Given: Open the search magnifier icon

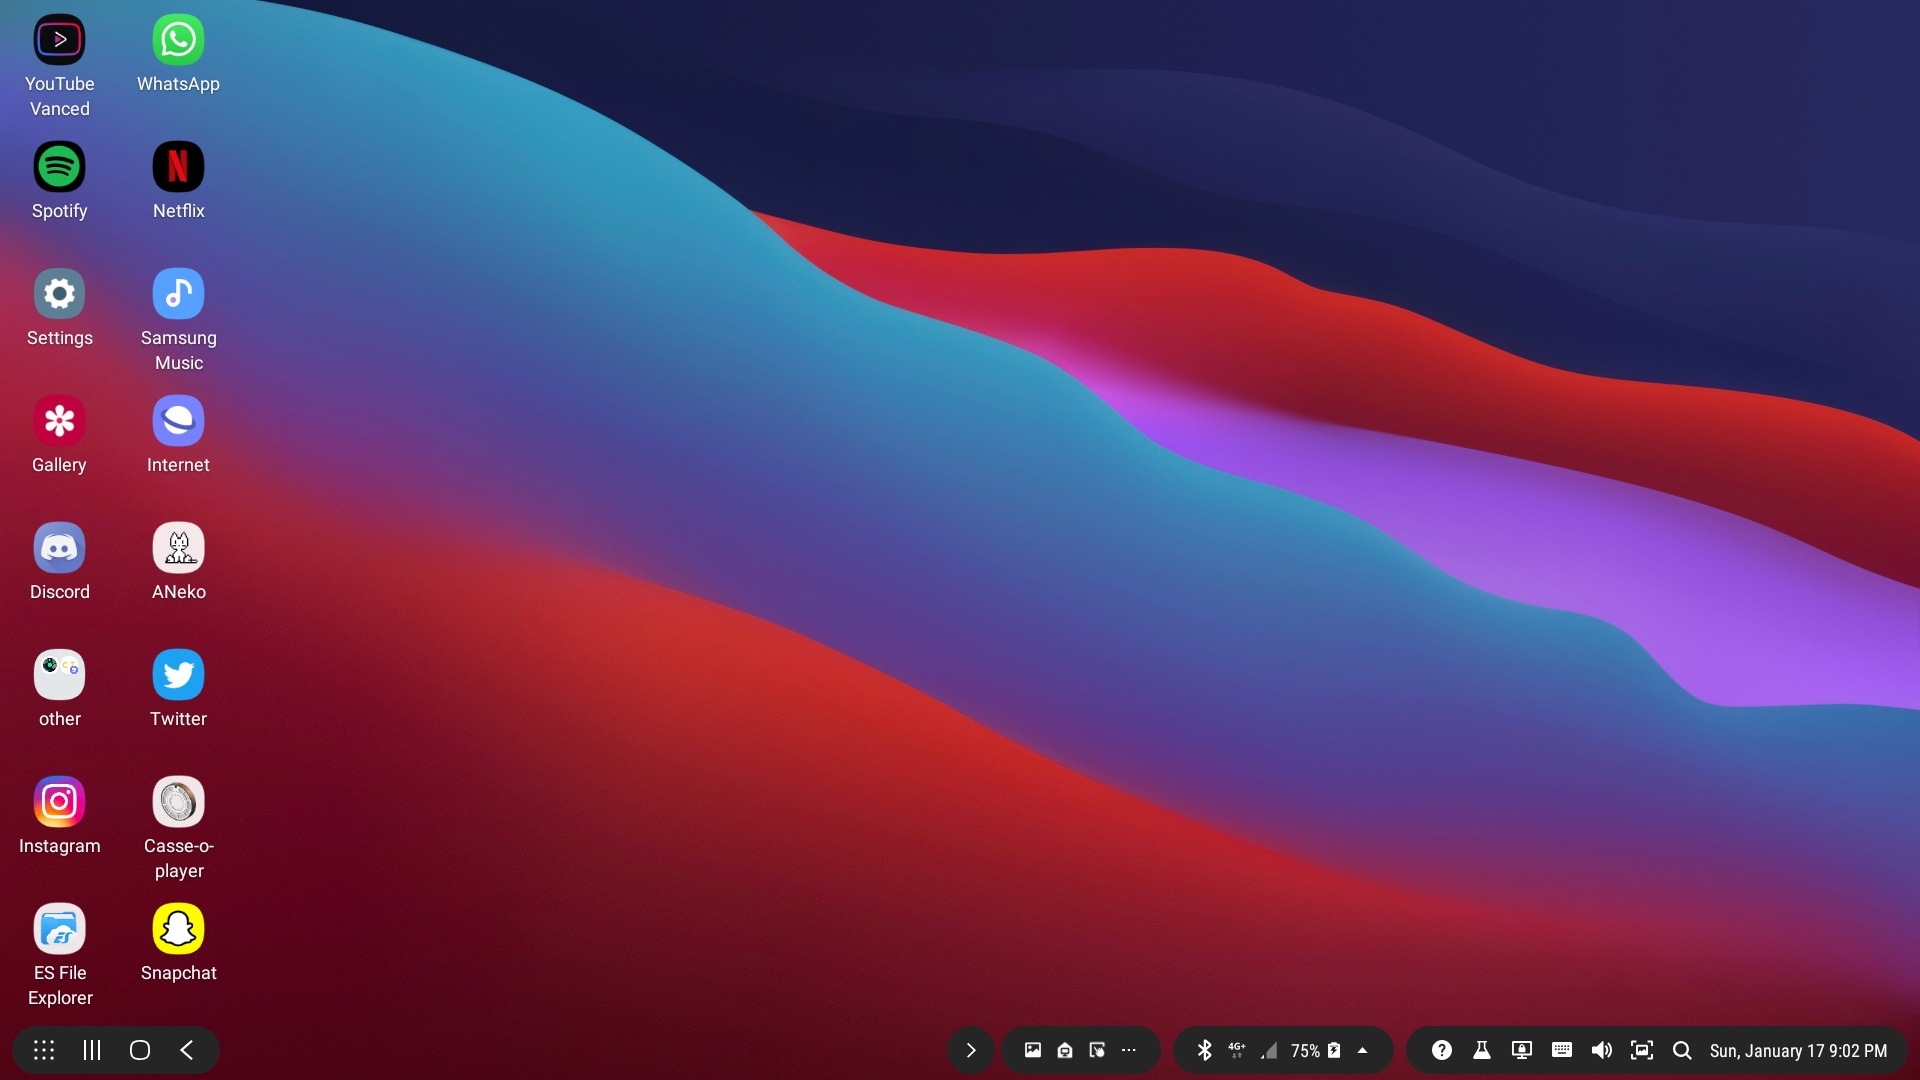Looking at the screenshot, I should pos(1682,1050).
